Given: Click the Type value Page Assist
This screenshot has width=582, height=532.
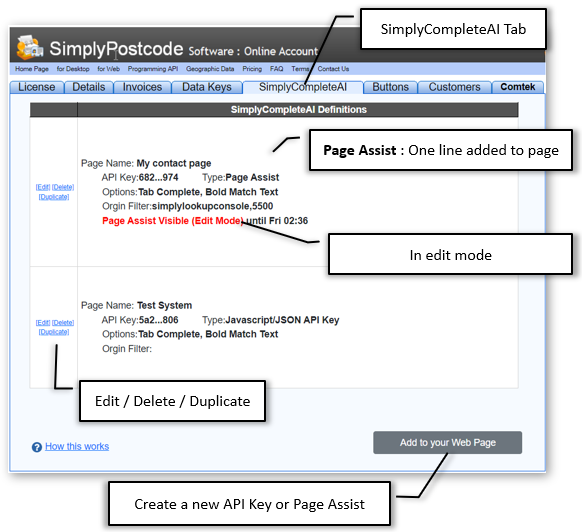Looking at the screenshot, I should pos(252,177).
